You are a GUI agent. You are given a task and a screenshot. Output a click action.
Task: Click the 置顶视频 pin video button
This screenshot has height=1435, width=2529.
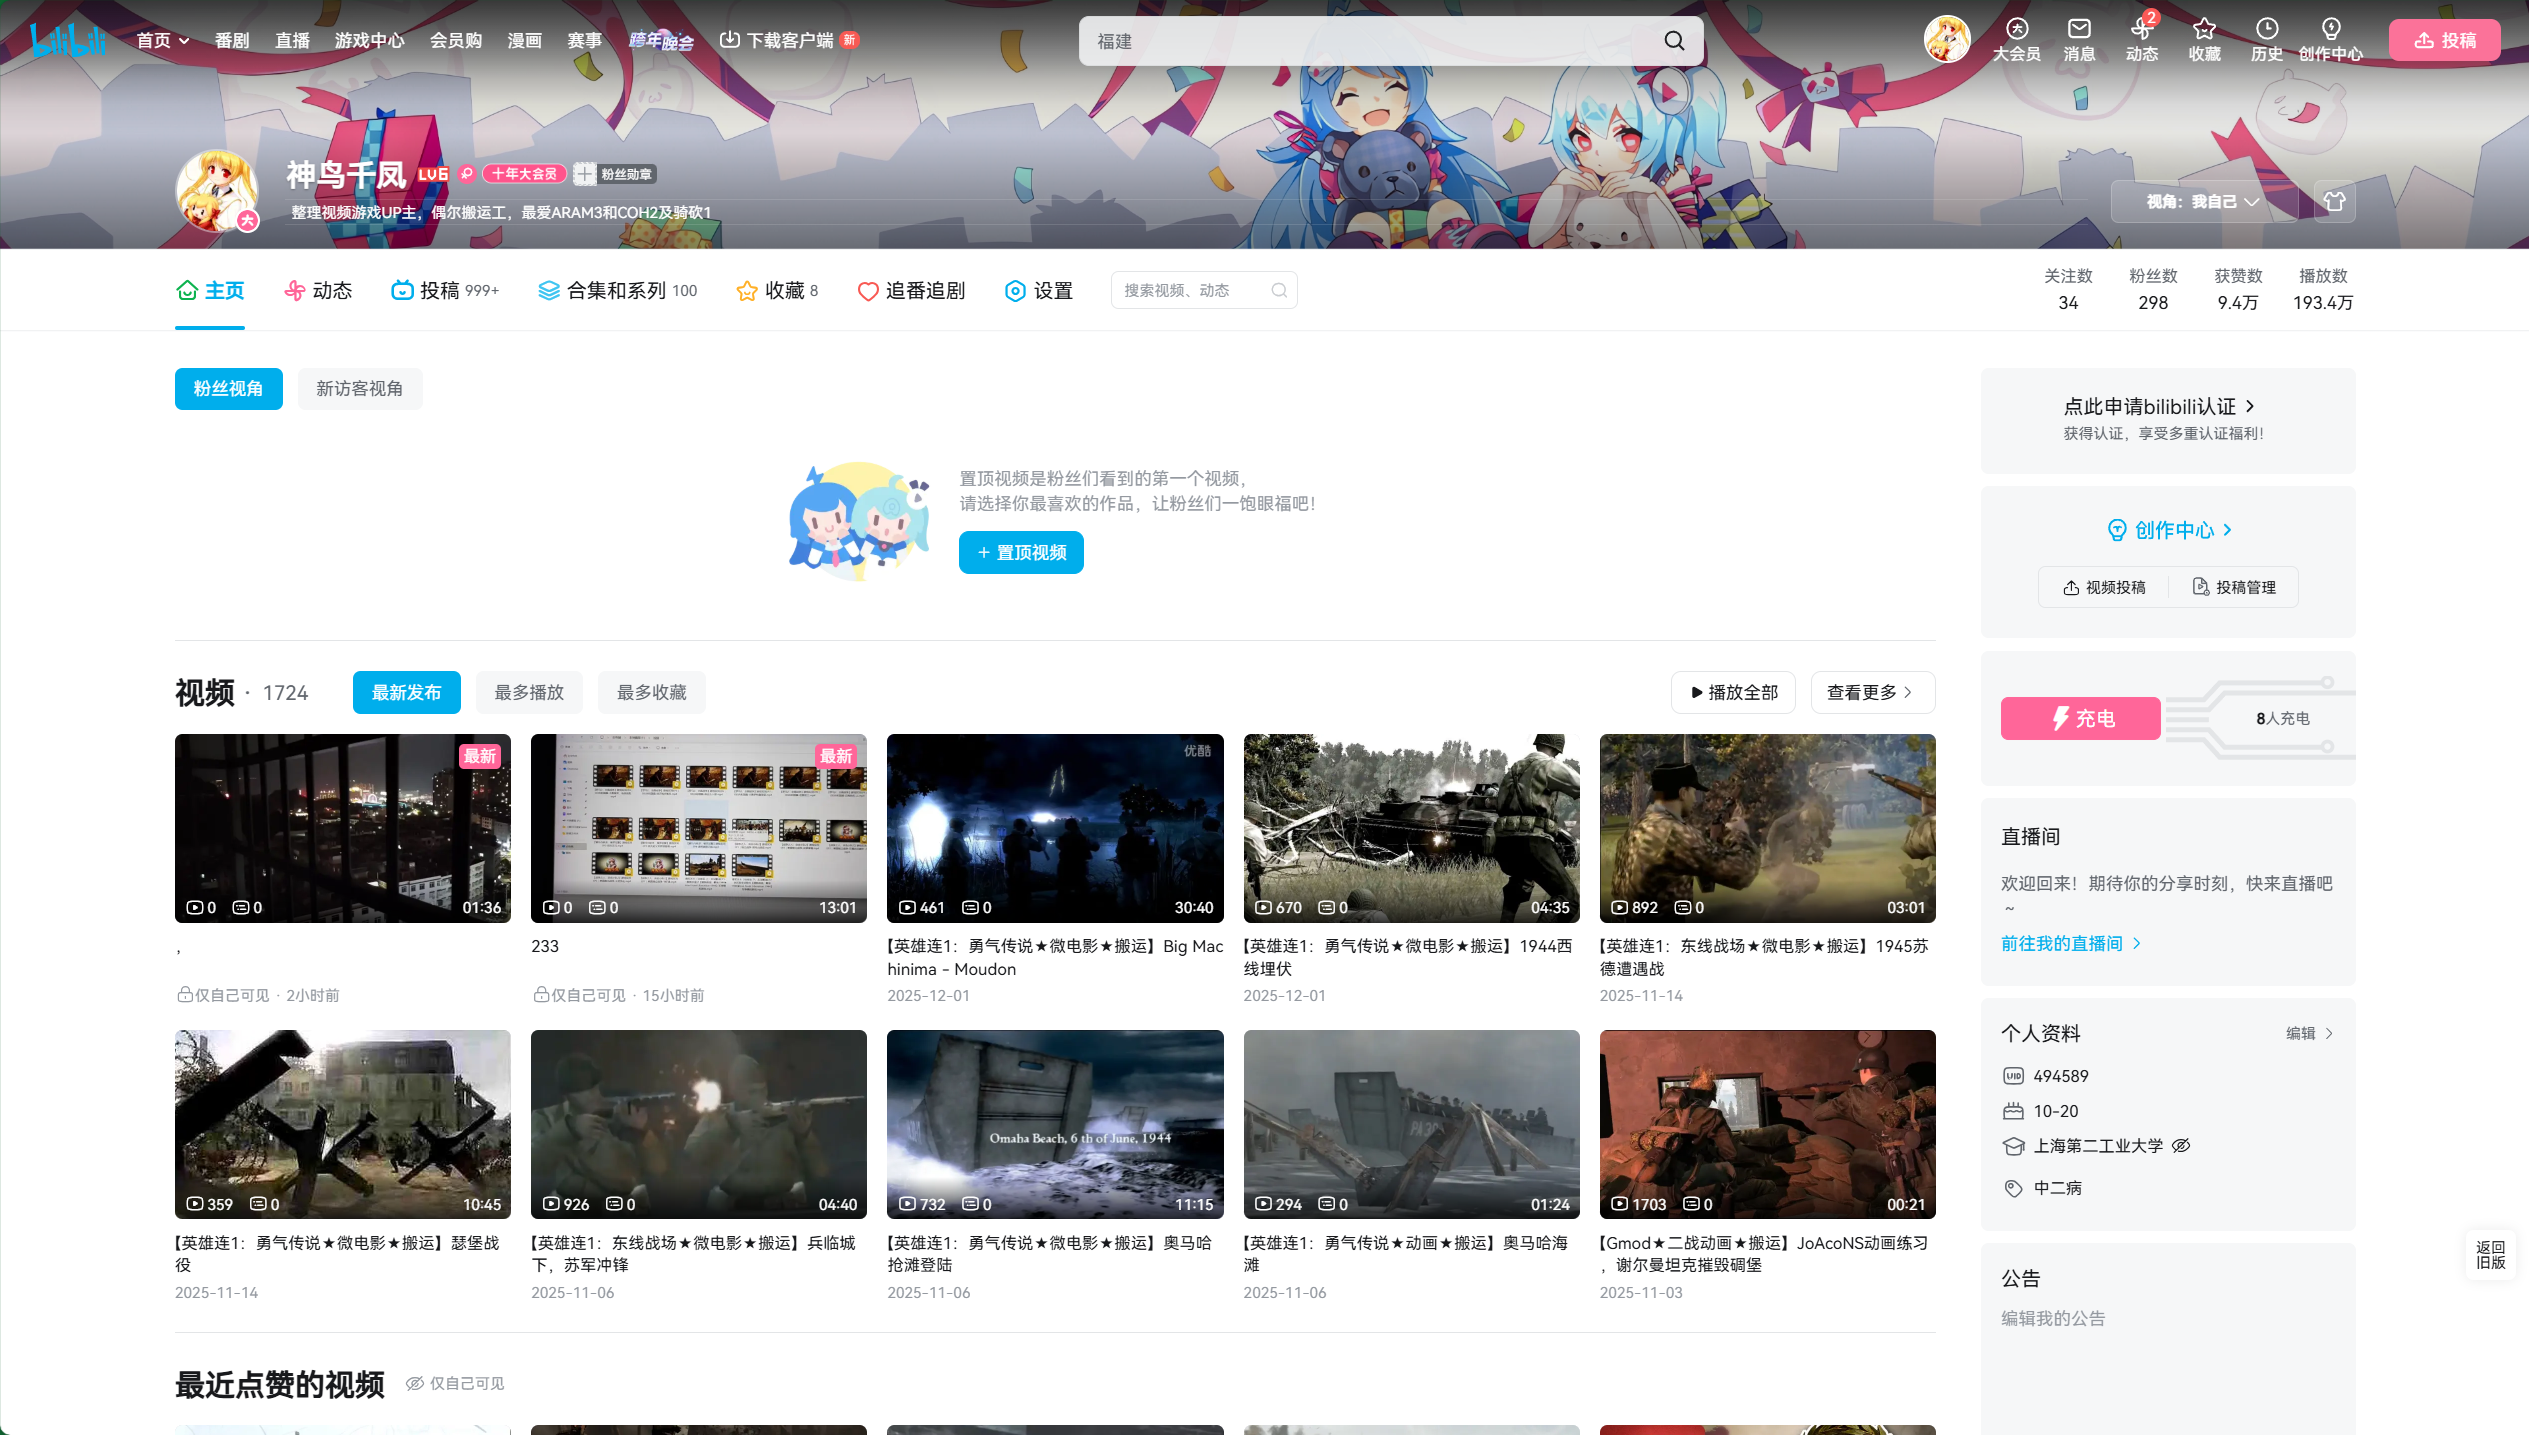click(1020, 552)
